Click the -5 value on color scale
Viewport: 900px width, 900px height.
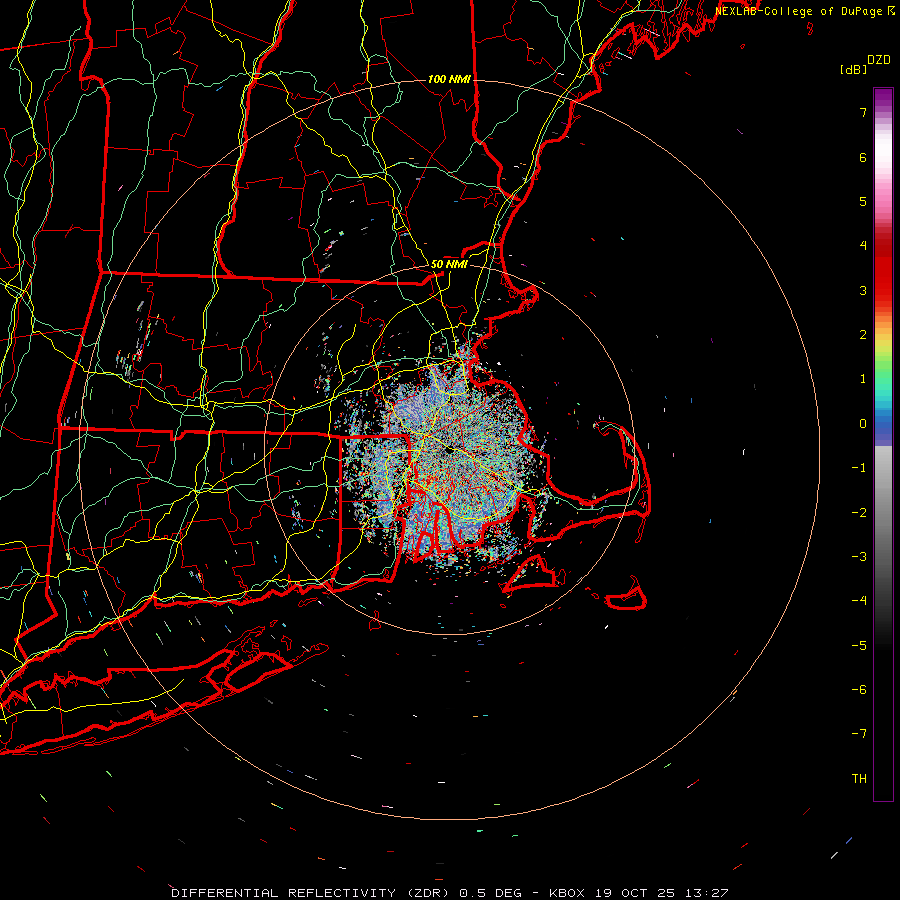coord(859,646)
